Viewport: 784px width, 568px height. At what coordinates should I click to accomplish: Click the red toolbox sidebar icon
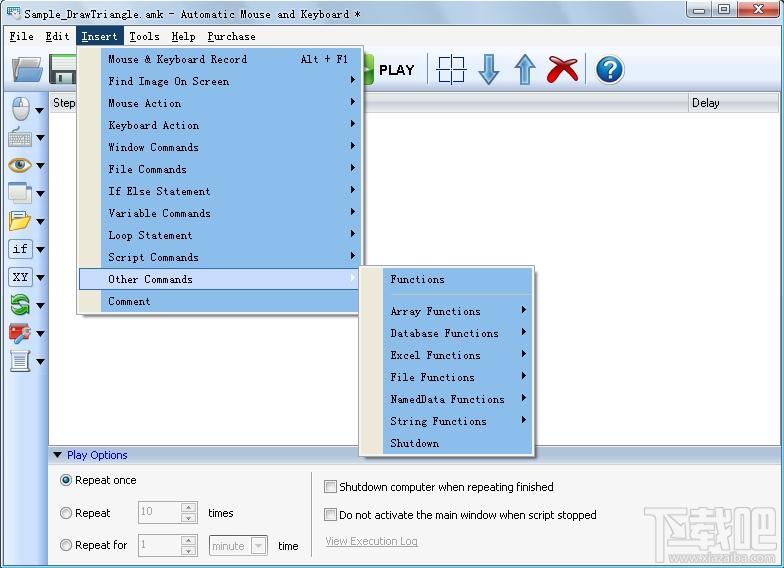pos(20,333)
